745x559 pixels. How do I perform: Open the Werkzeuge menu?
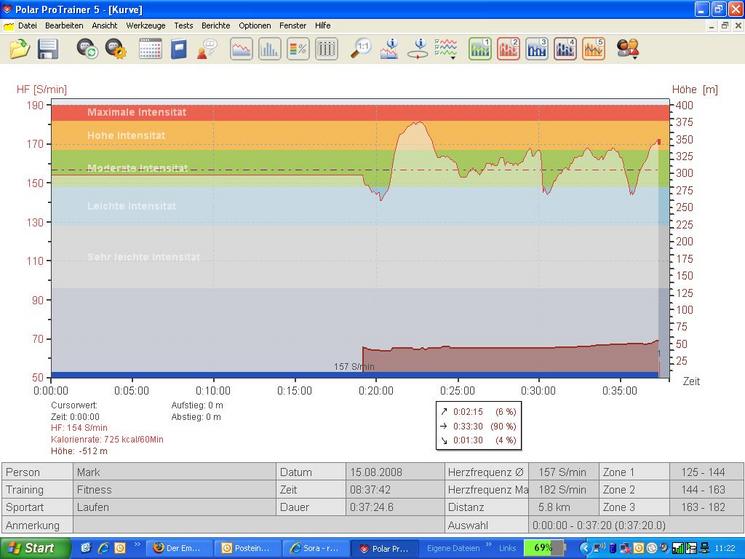(145, 24)
